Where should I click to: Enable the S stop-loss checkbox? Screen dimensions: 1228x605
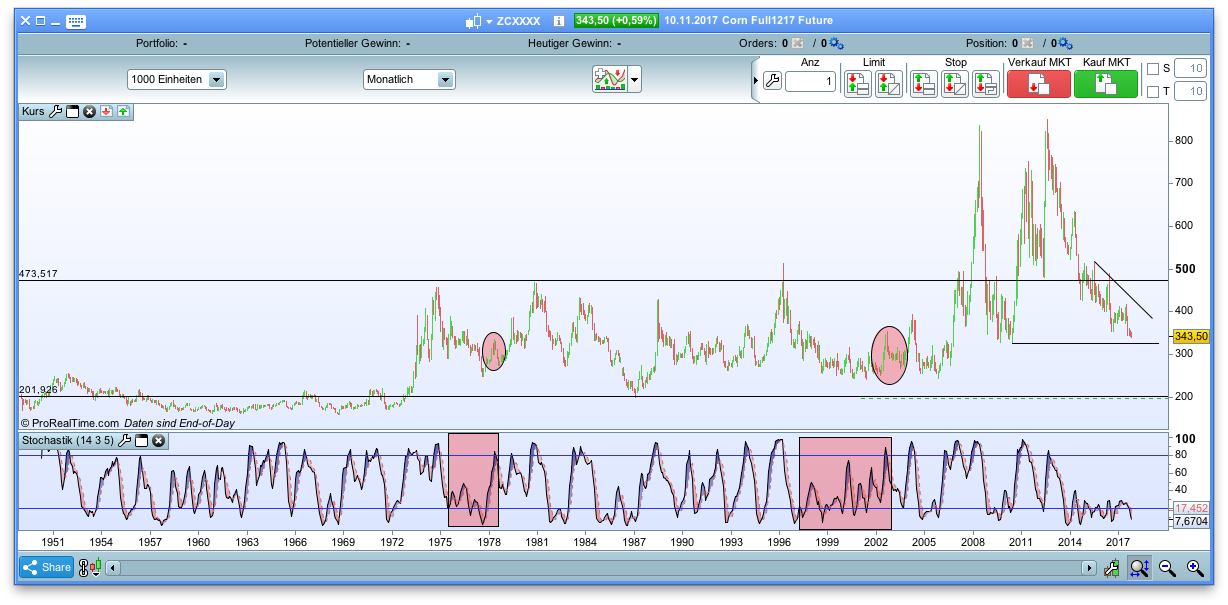pos(1152,68)
